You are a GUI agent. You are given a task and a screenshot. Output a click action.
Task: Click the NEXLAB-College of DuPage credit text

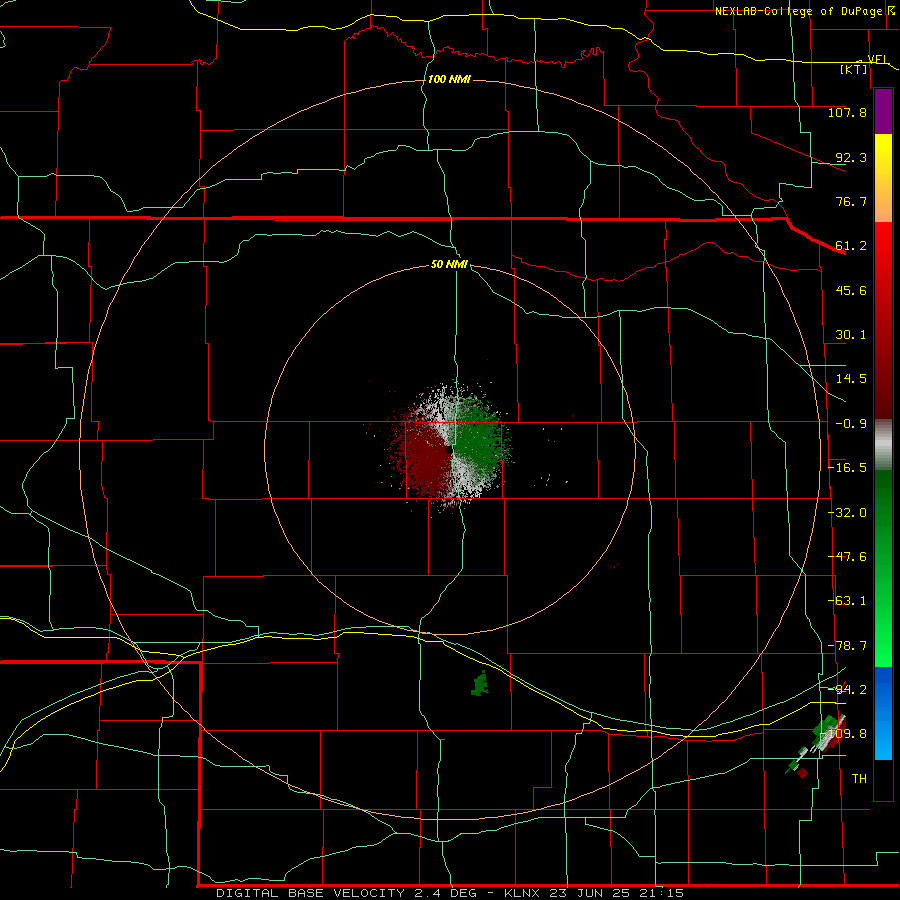click(x=802, y=11)
